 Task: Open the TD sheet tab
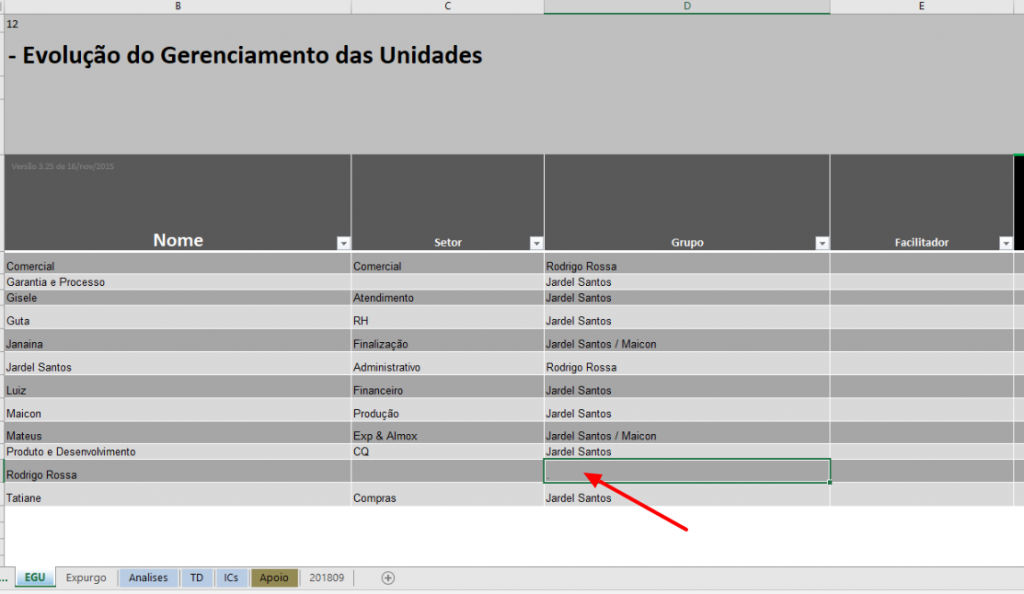point(197,578)
